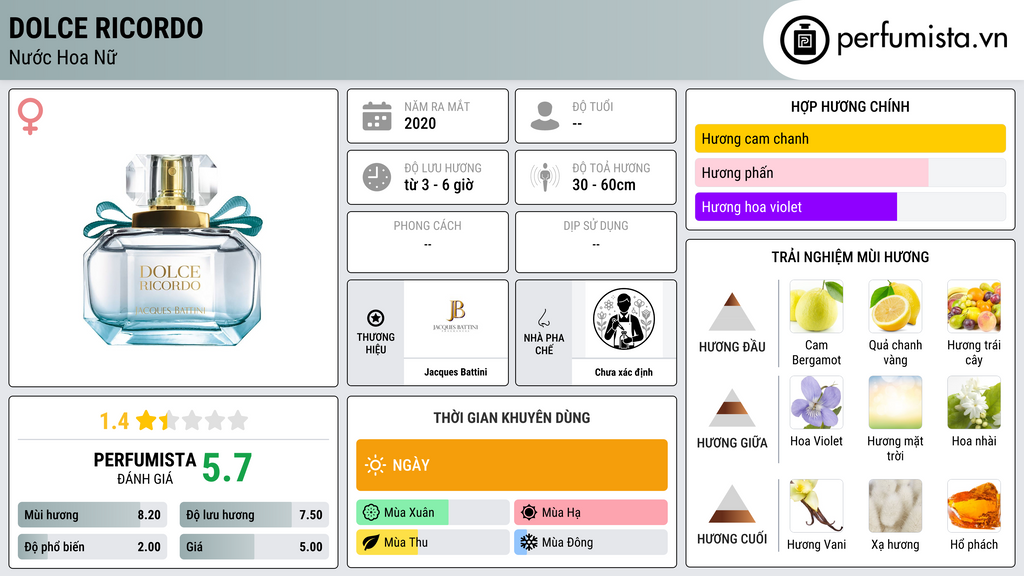Click the Jacques Battini brand name text
The width and height of the screenshot is (1024, 576).
point(456,372)
